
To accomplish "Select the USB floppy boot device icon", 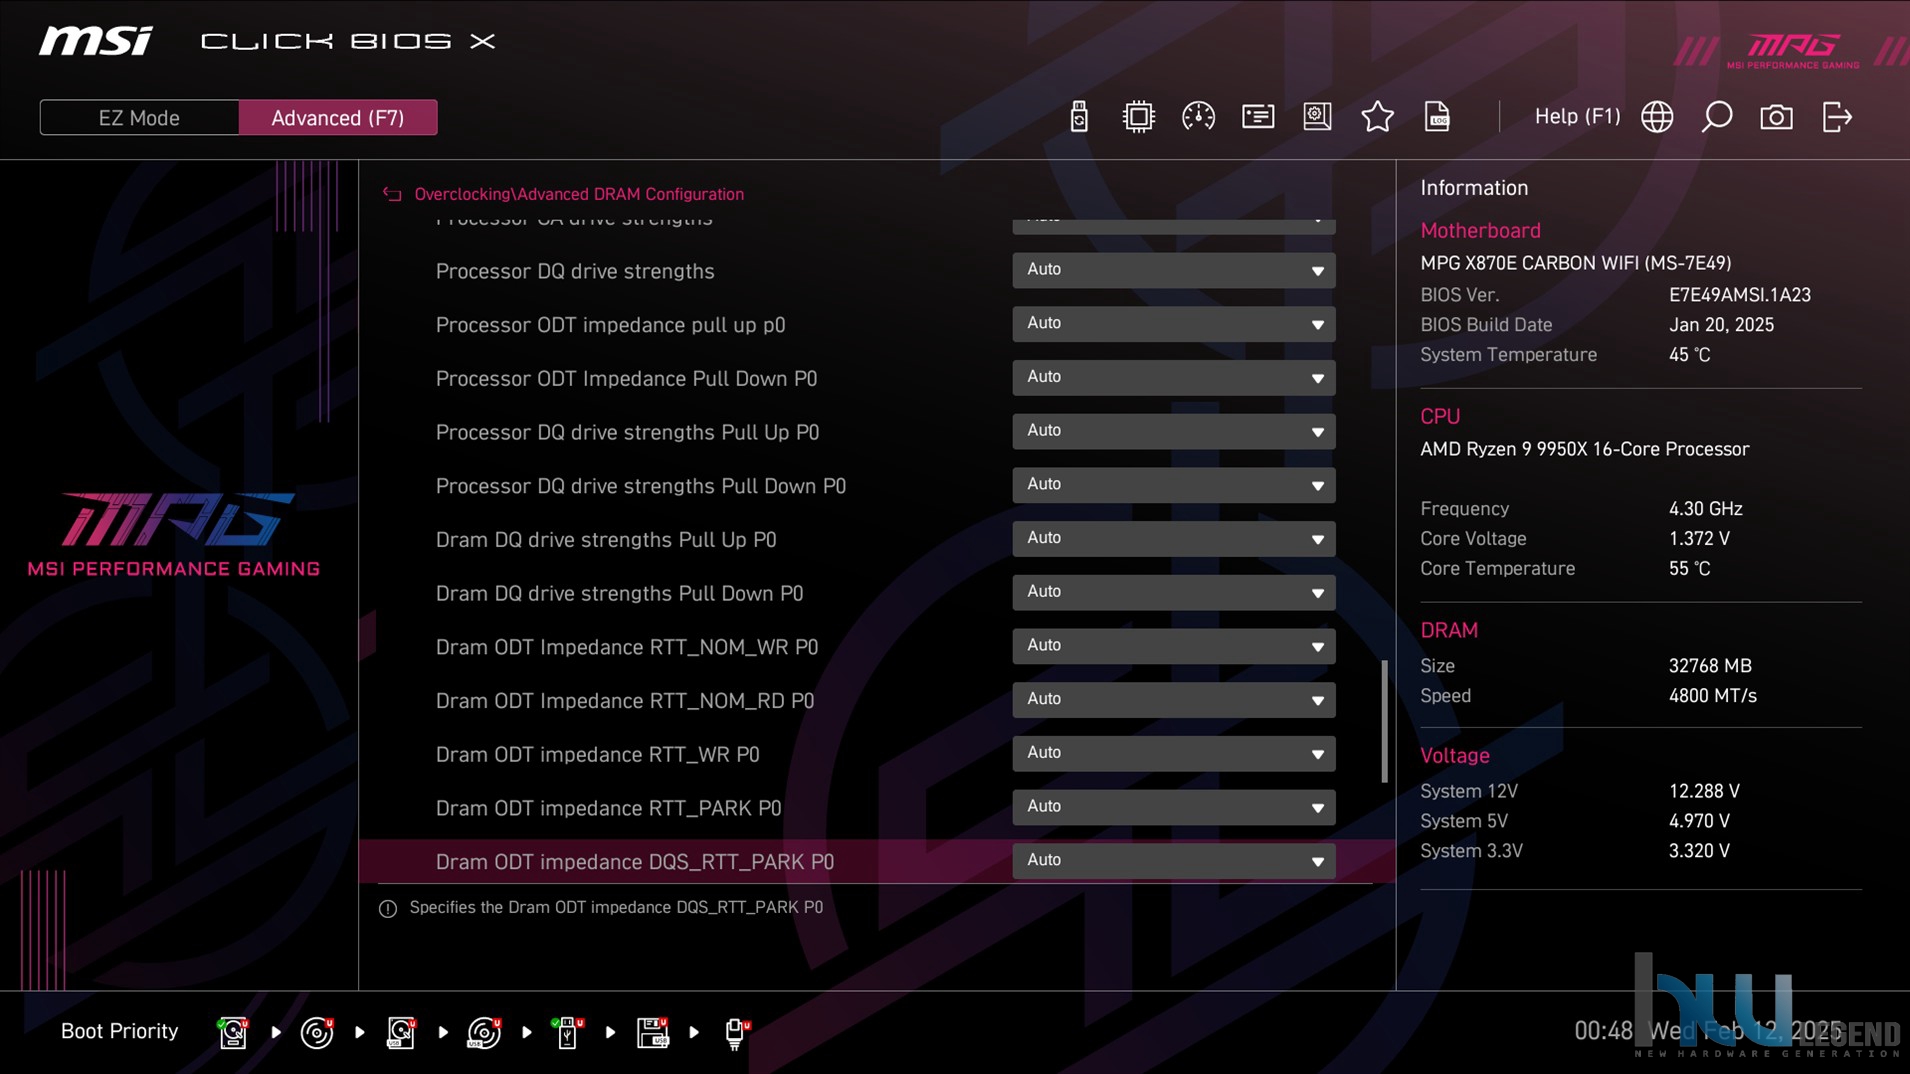I will (652, 1032).
